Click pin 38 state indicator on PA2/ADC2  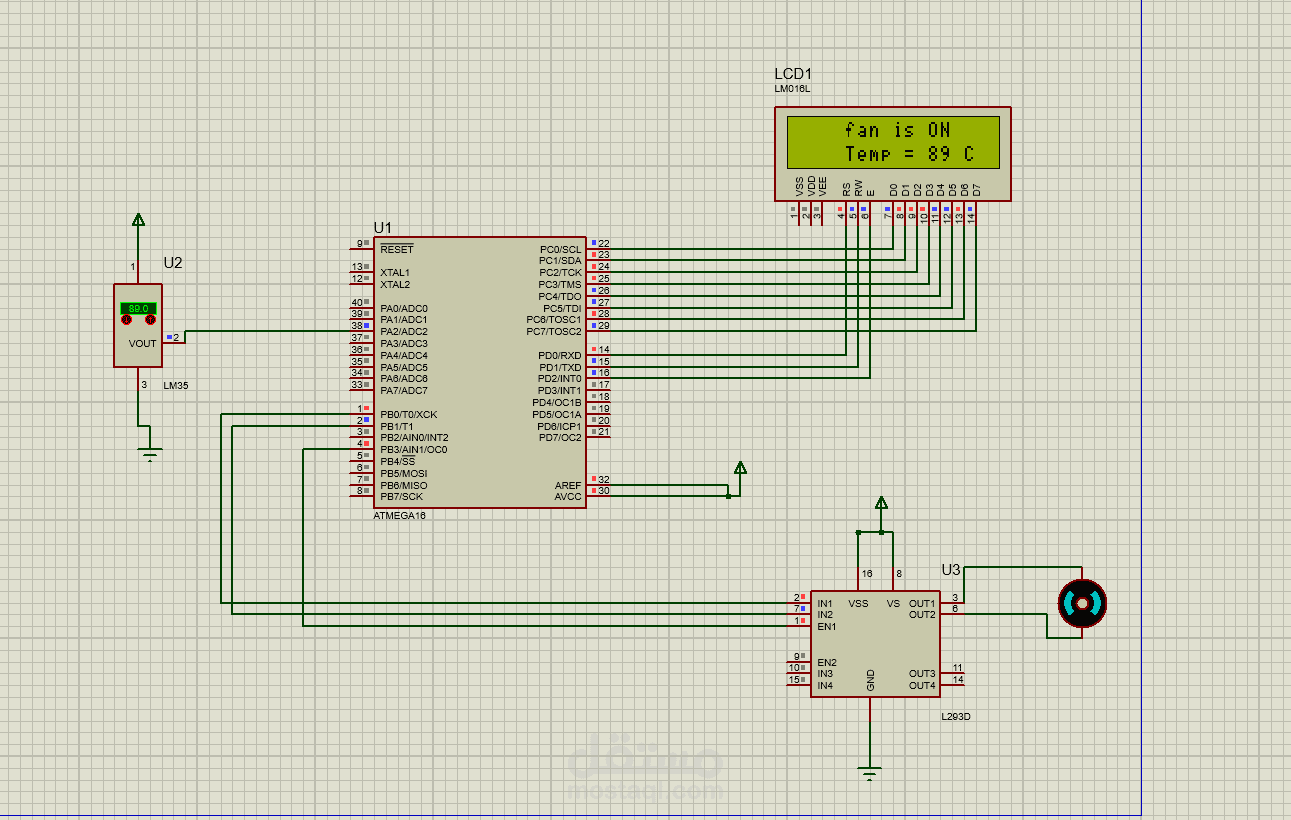(367, 325)
